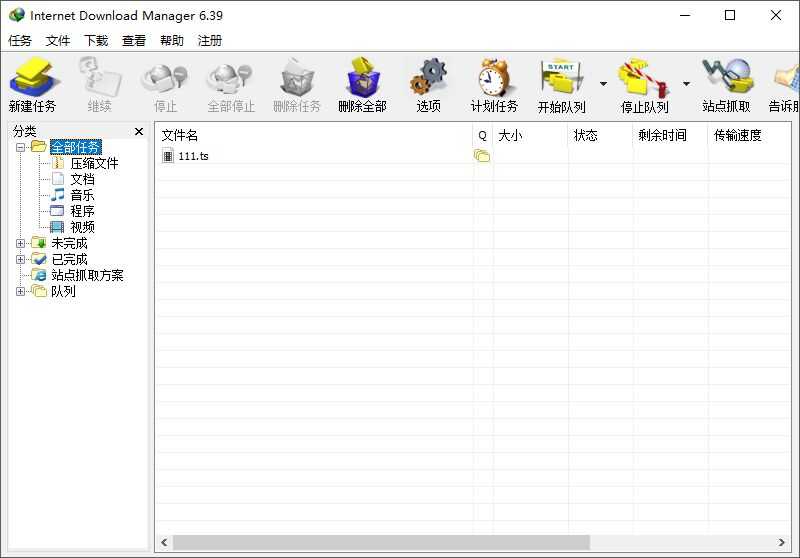The width and height of the screenshot is (800, 558).
Task: Click the 继续 (resume) toolbar icon
Action: coord(99,78)
